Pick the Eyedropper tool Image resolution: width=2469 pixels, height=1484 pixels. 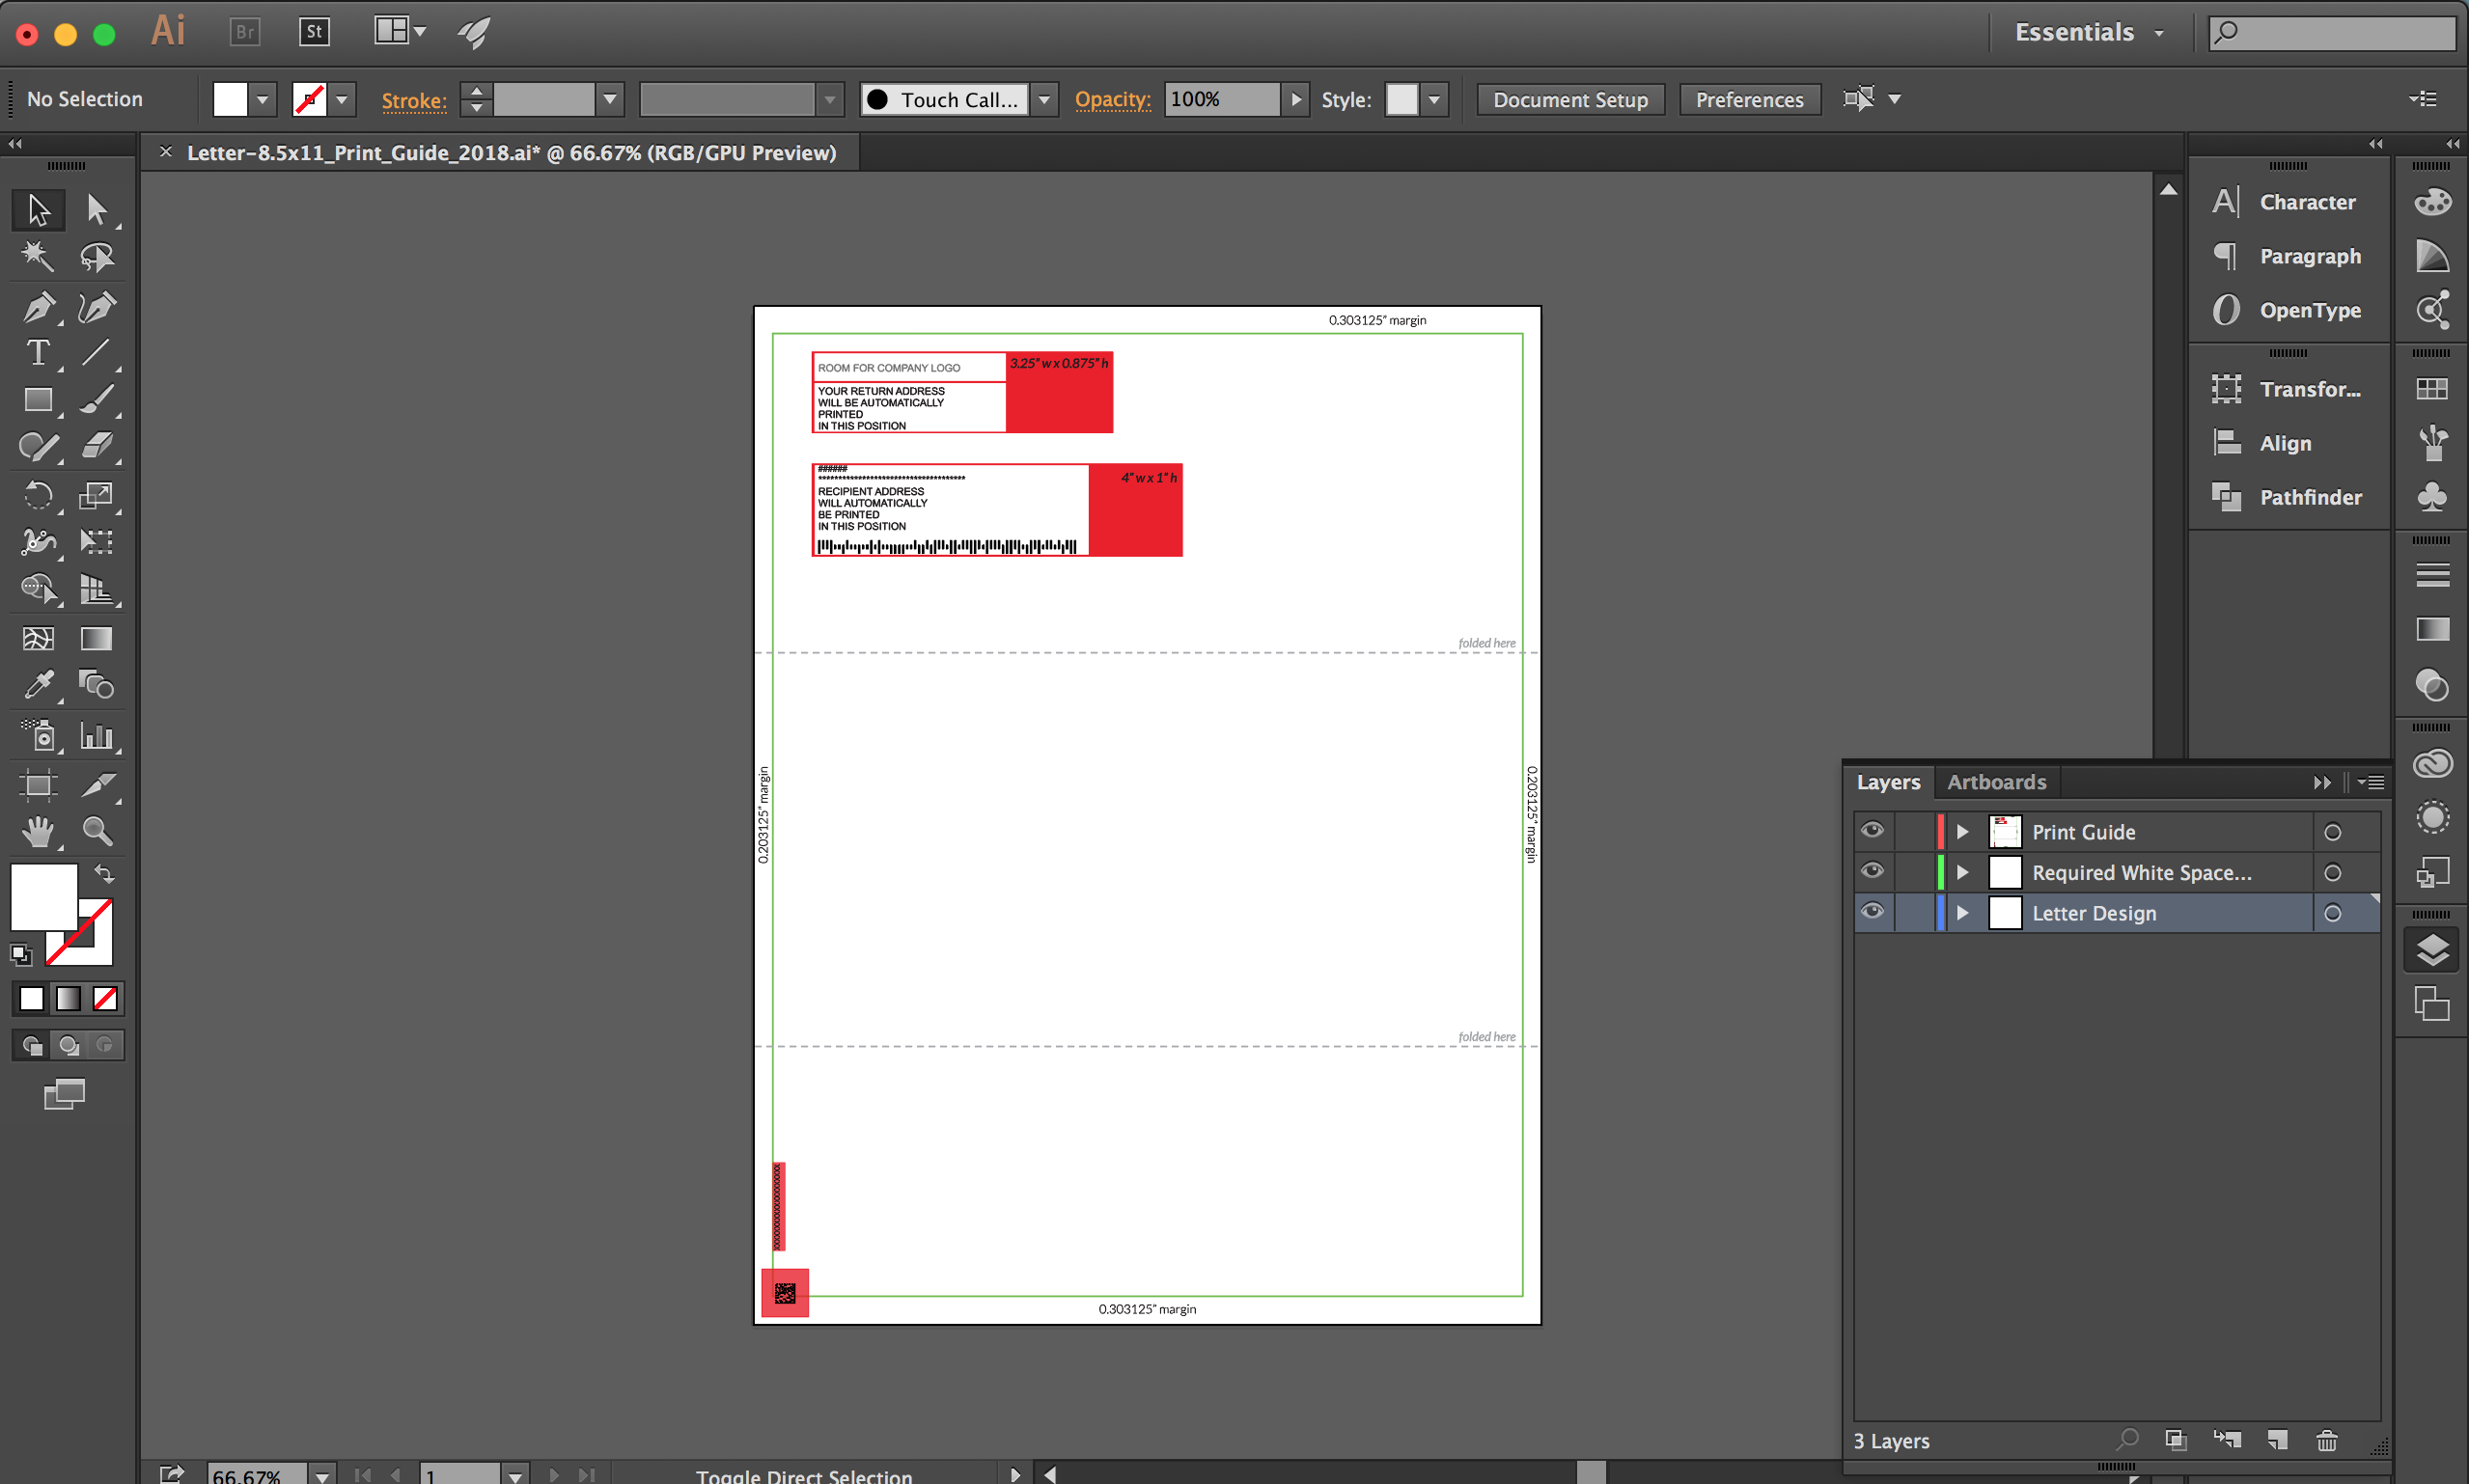(x=38, y=685)
